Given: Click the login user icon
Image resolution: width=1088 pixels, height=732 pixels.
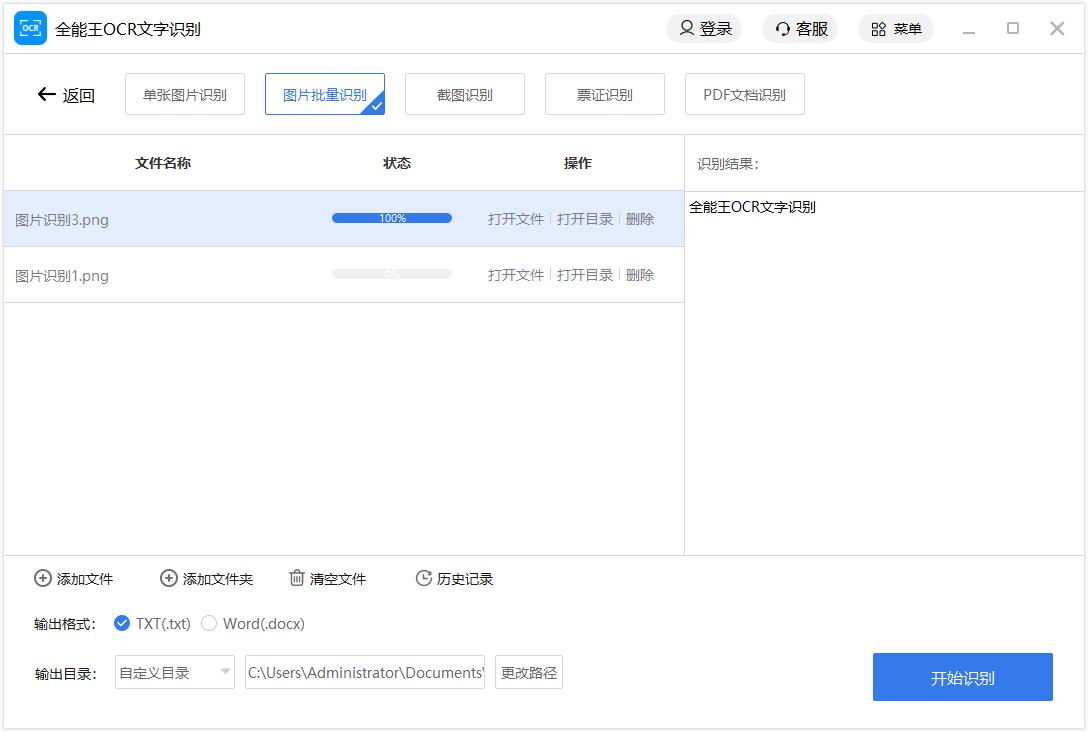Looking at the screenshot, I should coord(687,29).
